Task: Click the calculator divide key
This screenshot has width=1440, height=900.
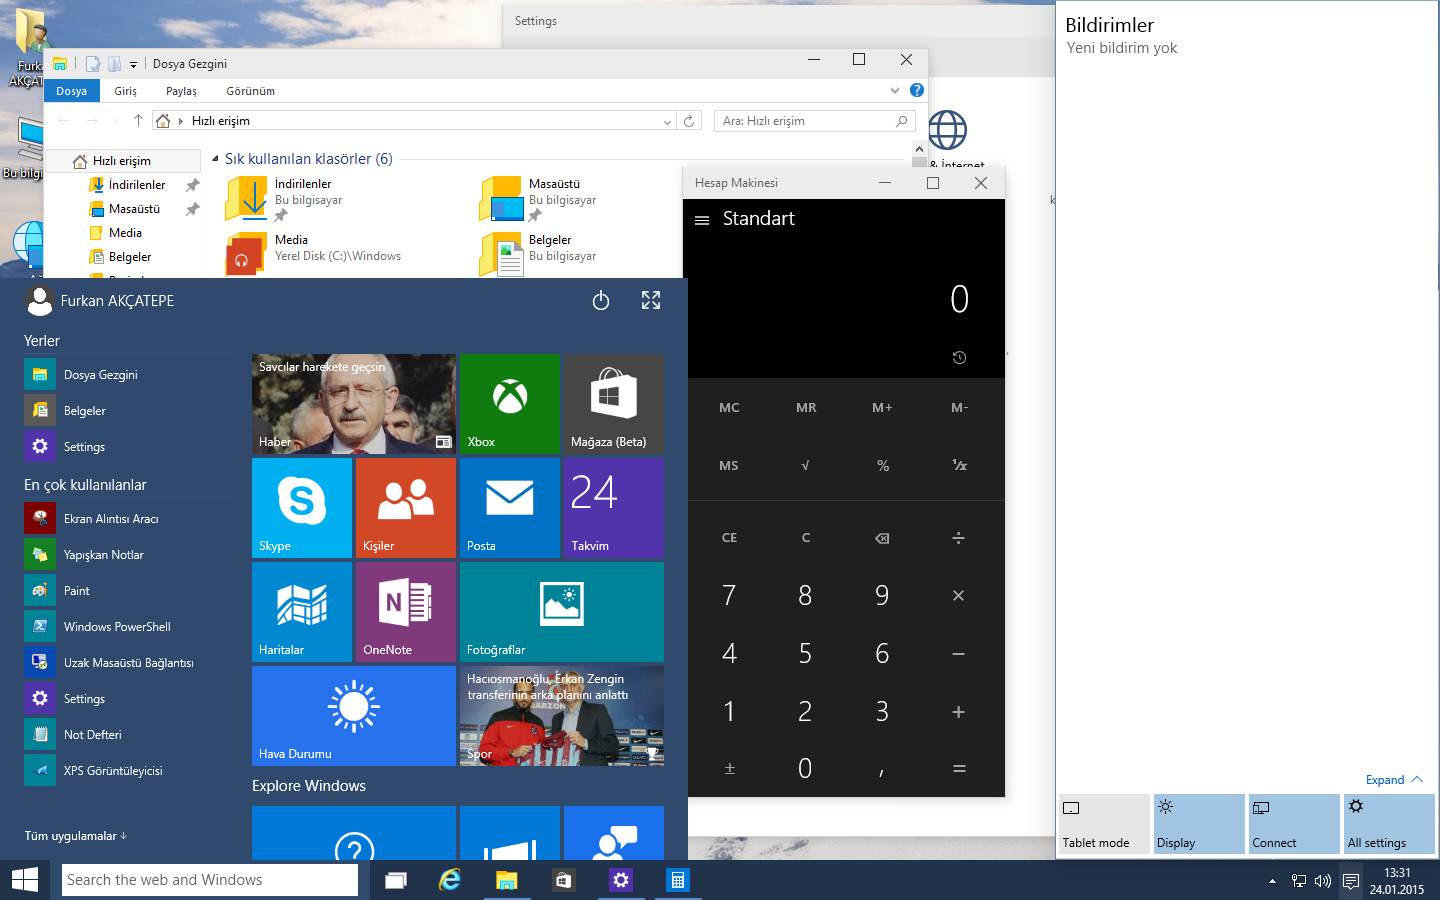Action: (959, 538)
